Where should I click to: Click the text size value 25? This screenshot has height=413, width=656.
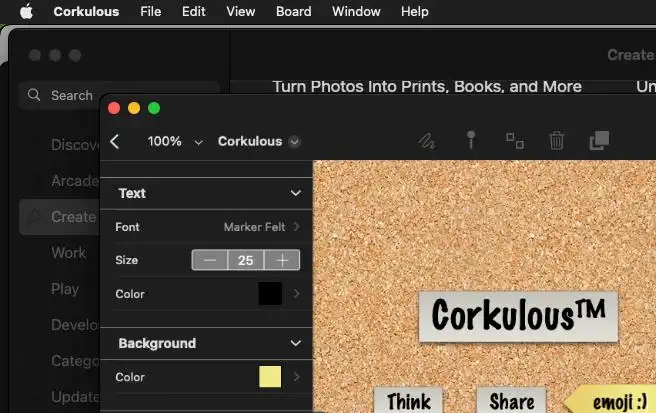(x=246, y=260)
